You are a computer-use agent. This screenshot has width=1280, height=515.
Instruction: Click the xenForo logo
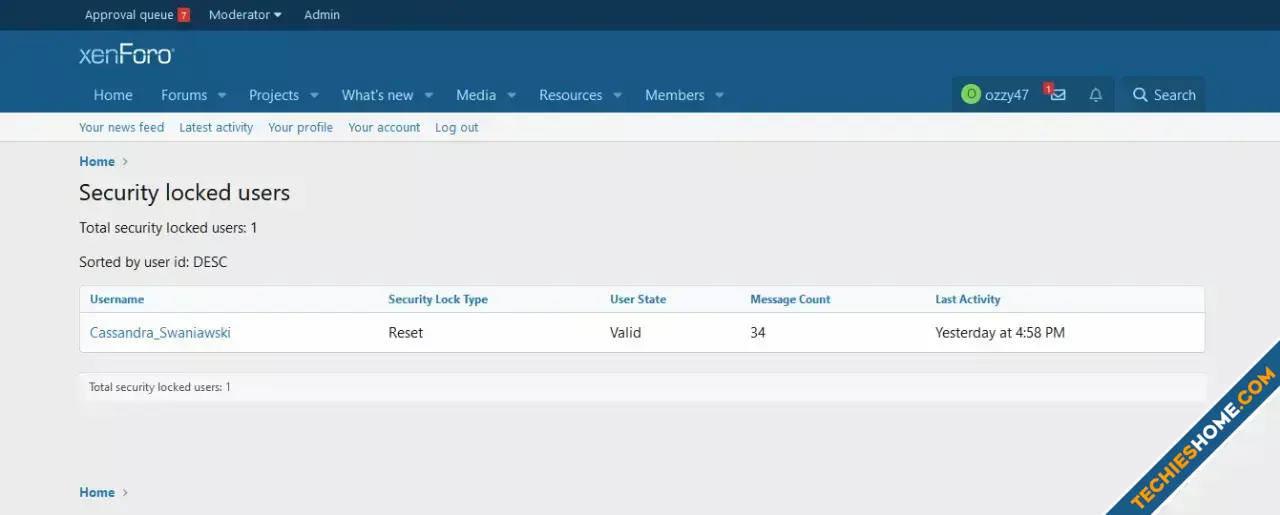click(x=126, y=54)
